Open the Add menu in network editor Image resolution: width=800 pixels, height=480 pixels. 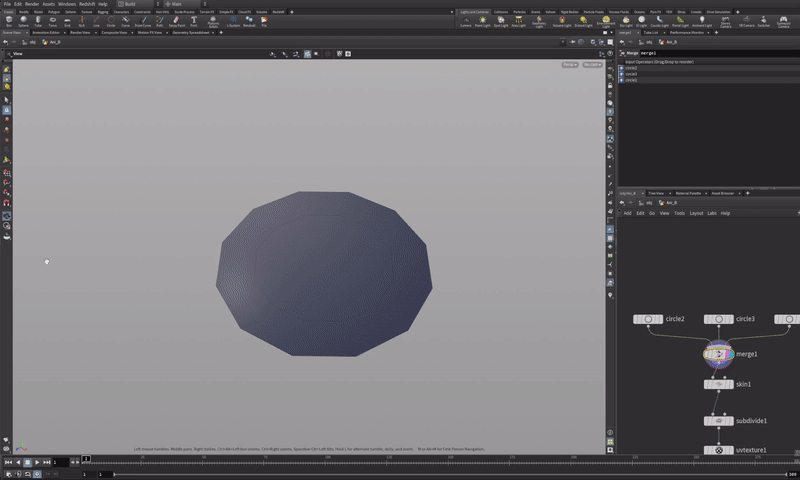click(627, 213)
